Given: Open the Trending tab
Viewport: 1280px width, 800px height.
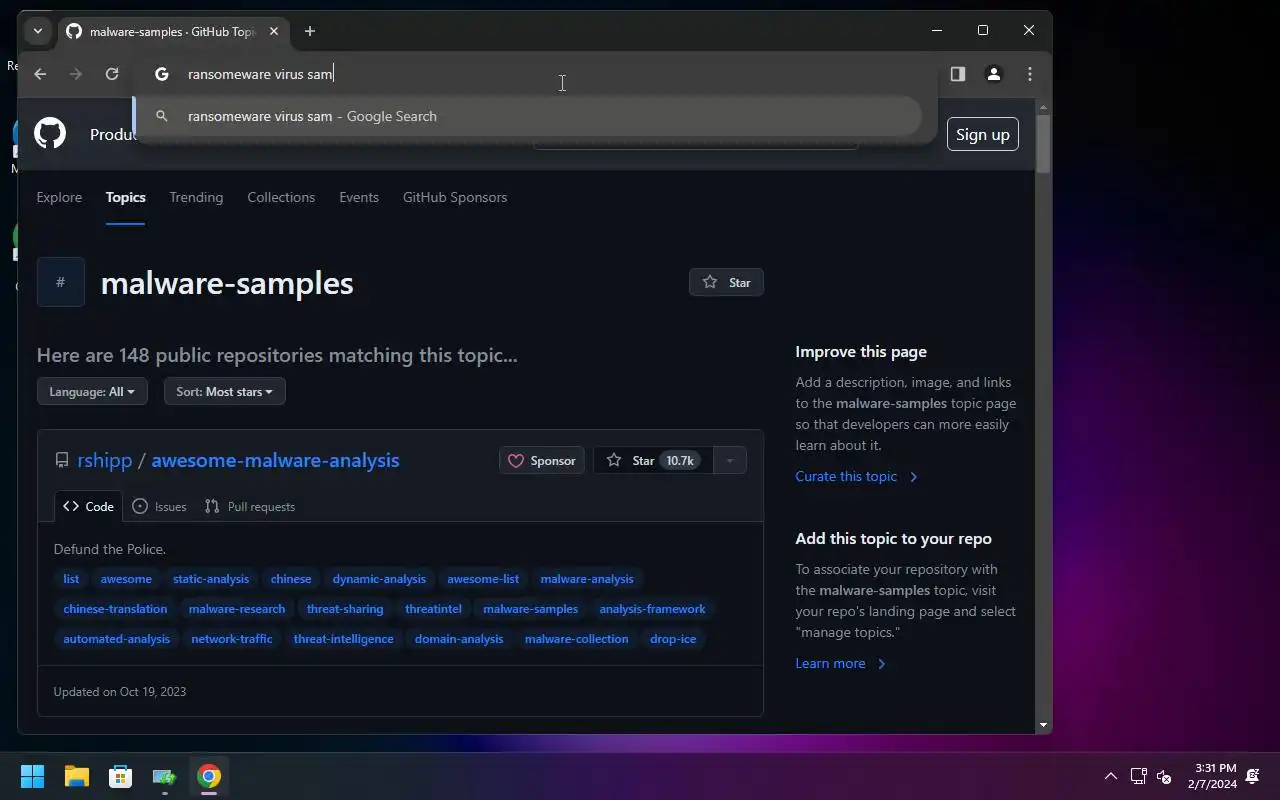Looking at the screenshot, I should pos(196,197).
